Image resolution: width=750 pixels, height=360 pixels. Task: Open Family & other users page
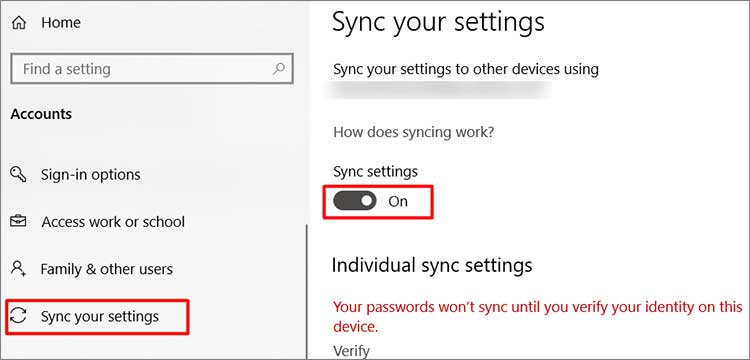tap(107, 269)
